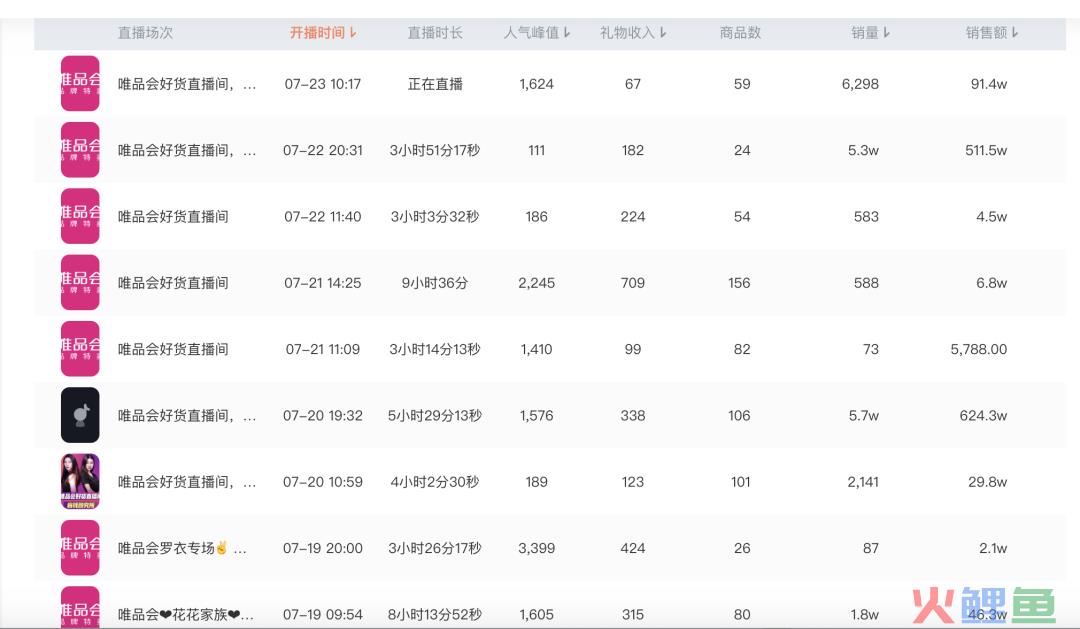The image size is (1080, 629).
Task: Select sales volume 2,141
Action: [863, 482]
